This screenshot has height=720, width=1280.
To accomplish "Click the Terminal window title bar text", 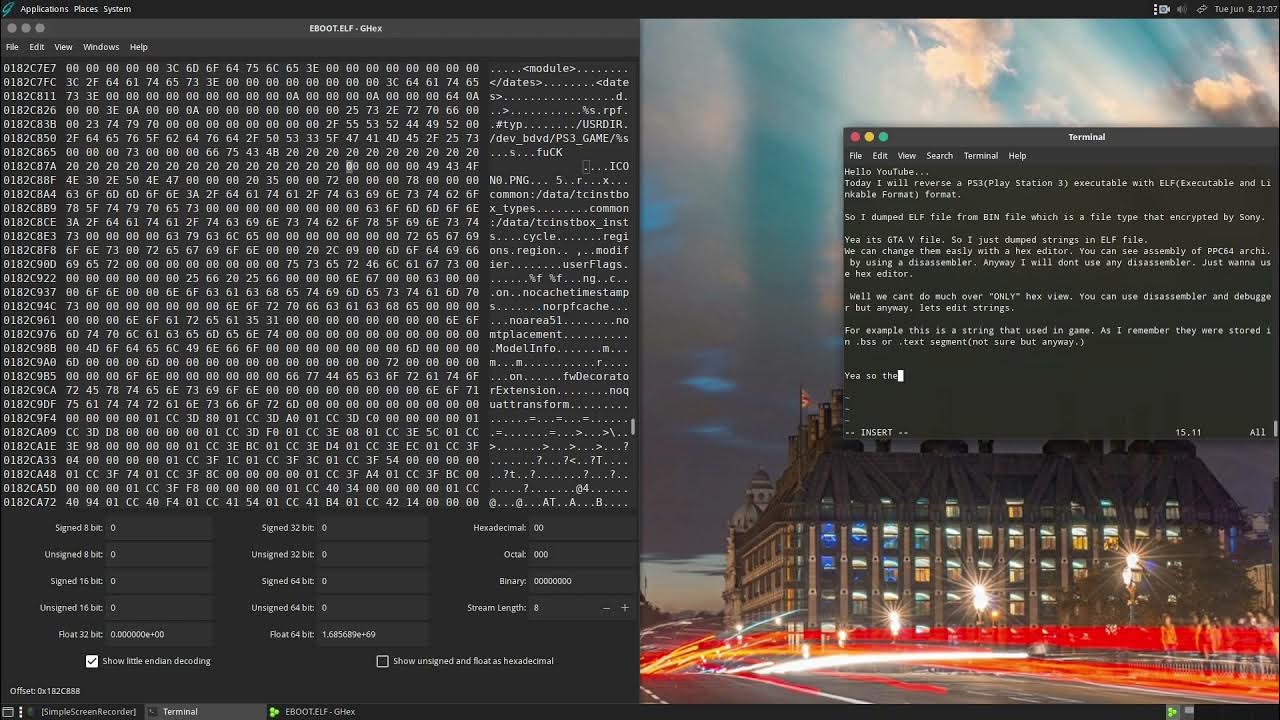I will click(x=1086, y=137).
